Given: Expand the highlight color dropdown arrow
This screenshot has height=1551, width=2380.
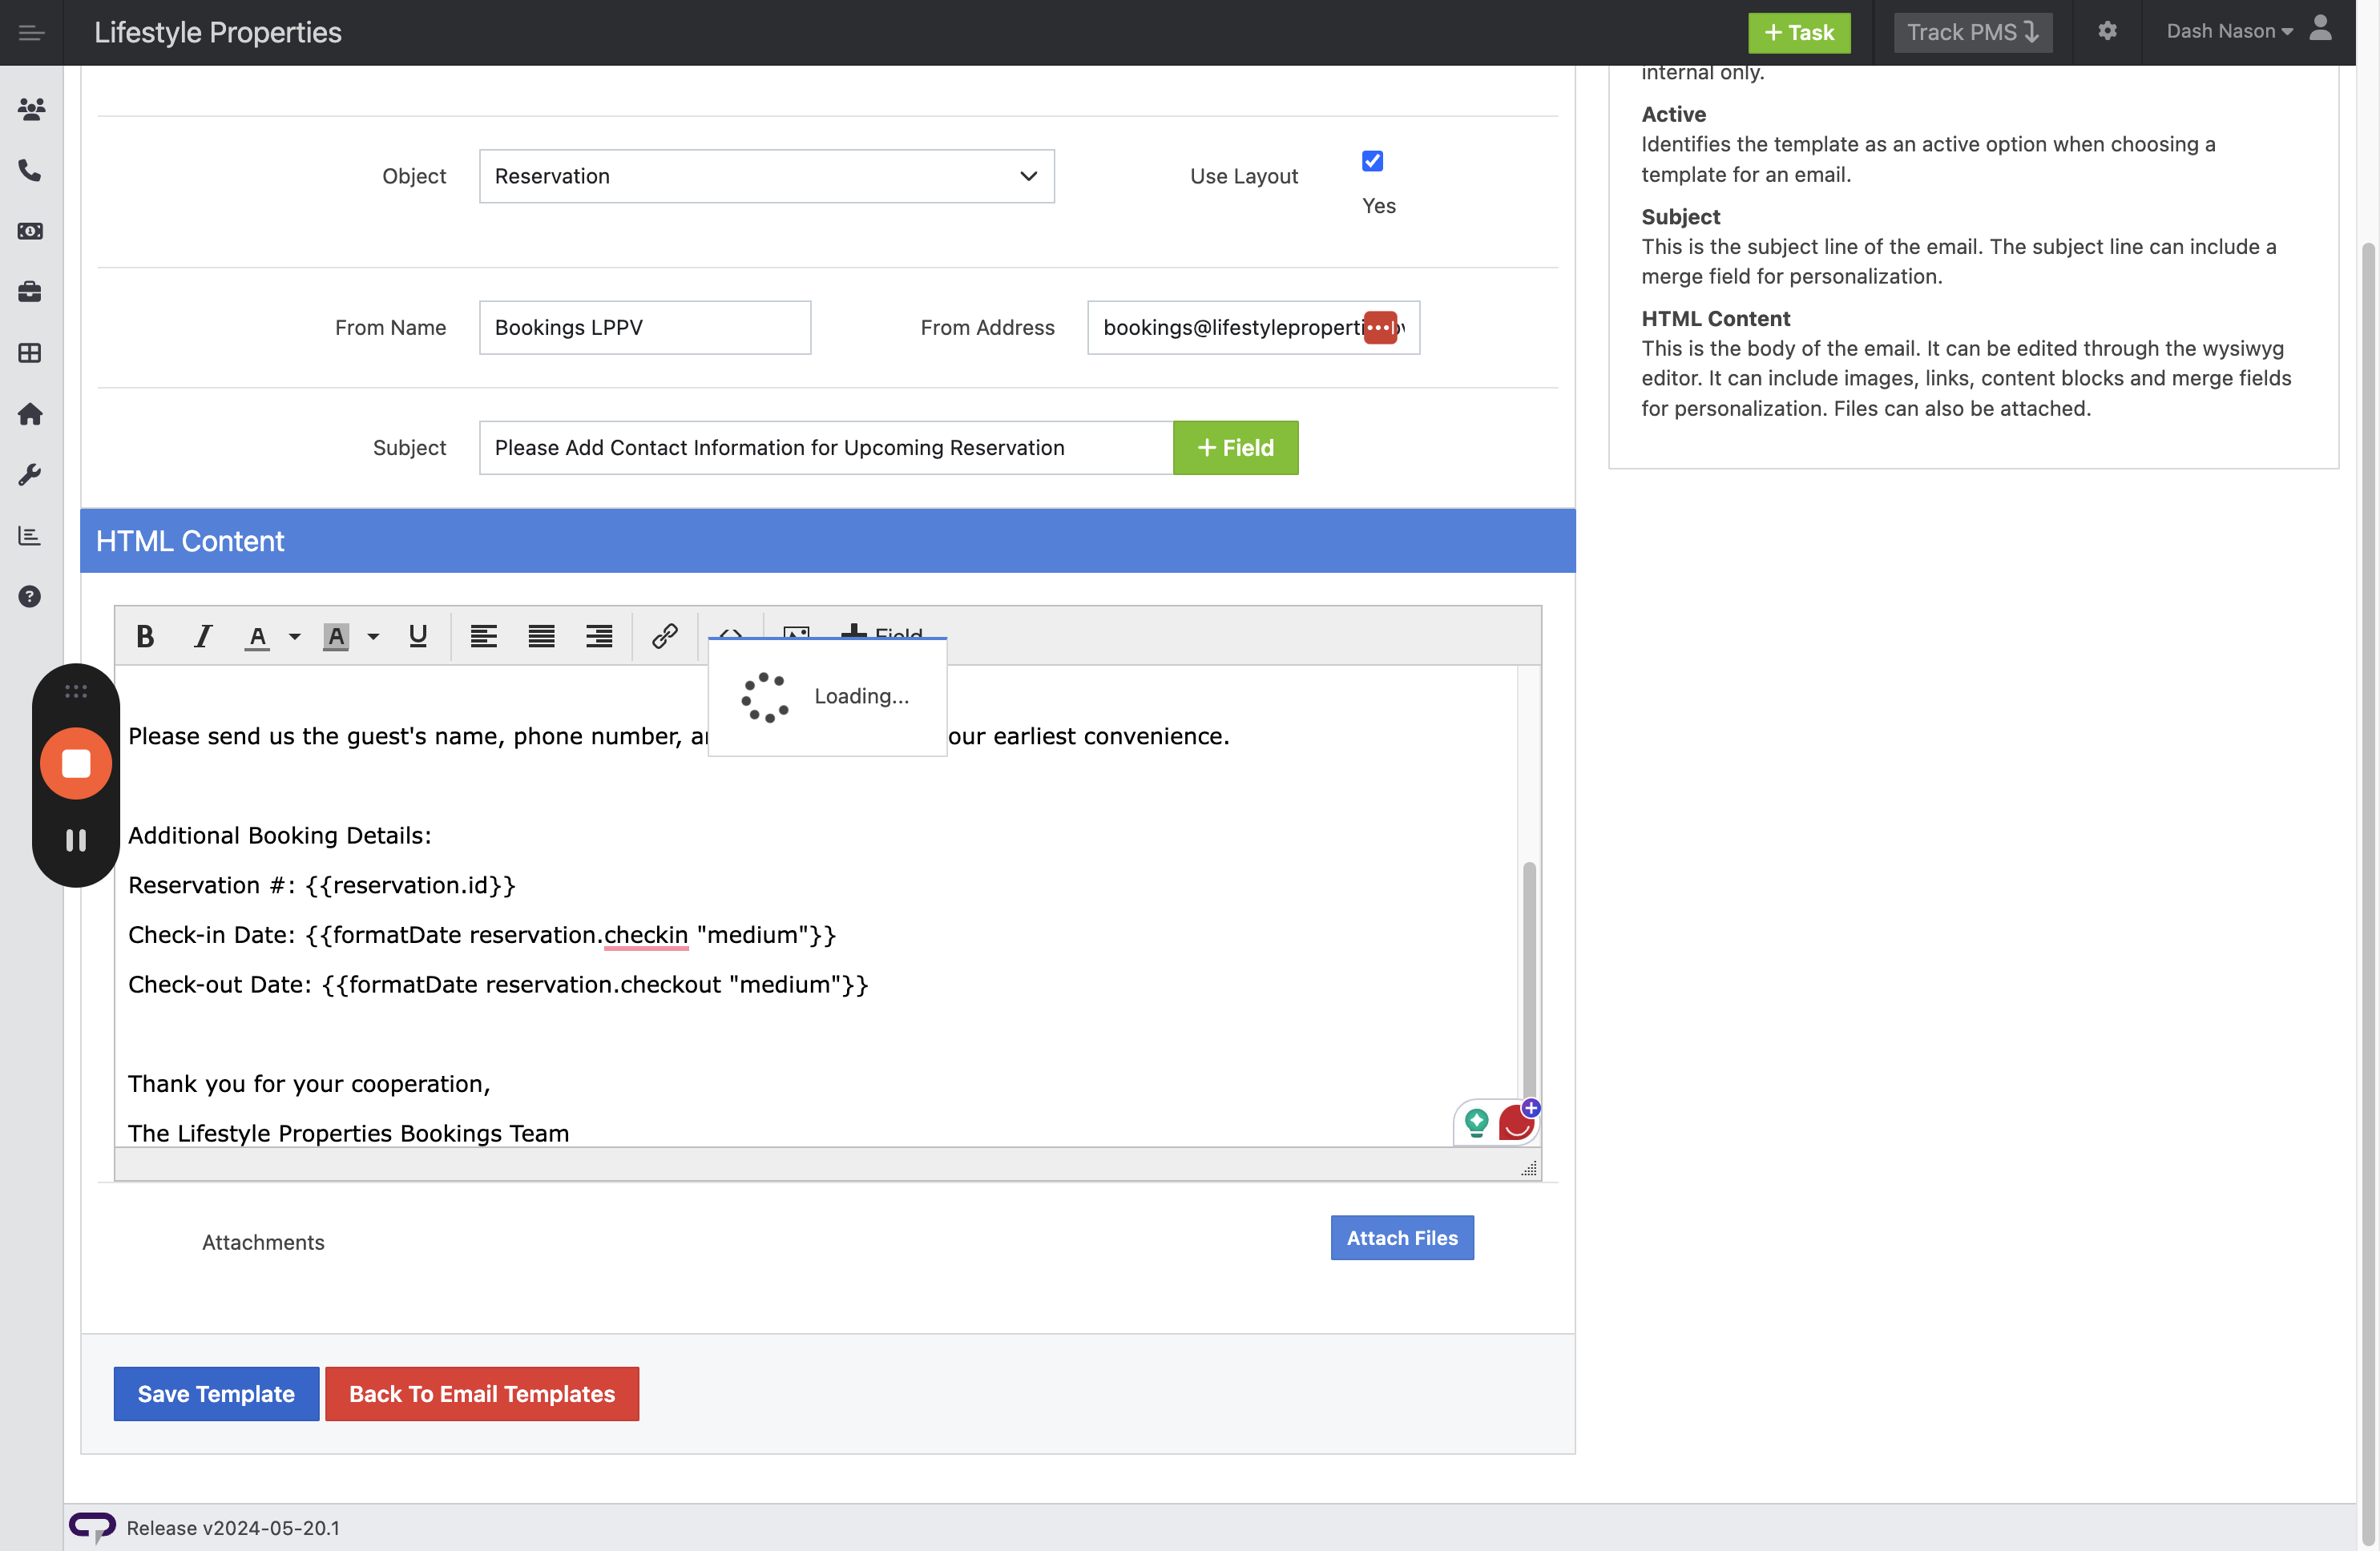Looking at the screenshot, I should 373,636.
